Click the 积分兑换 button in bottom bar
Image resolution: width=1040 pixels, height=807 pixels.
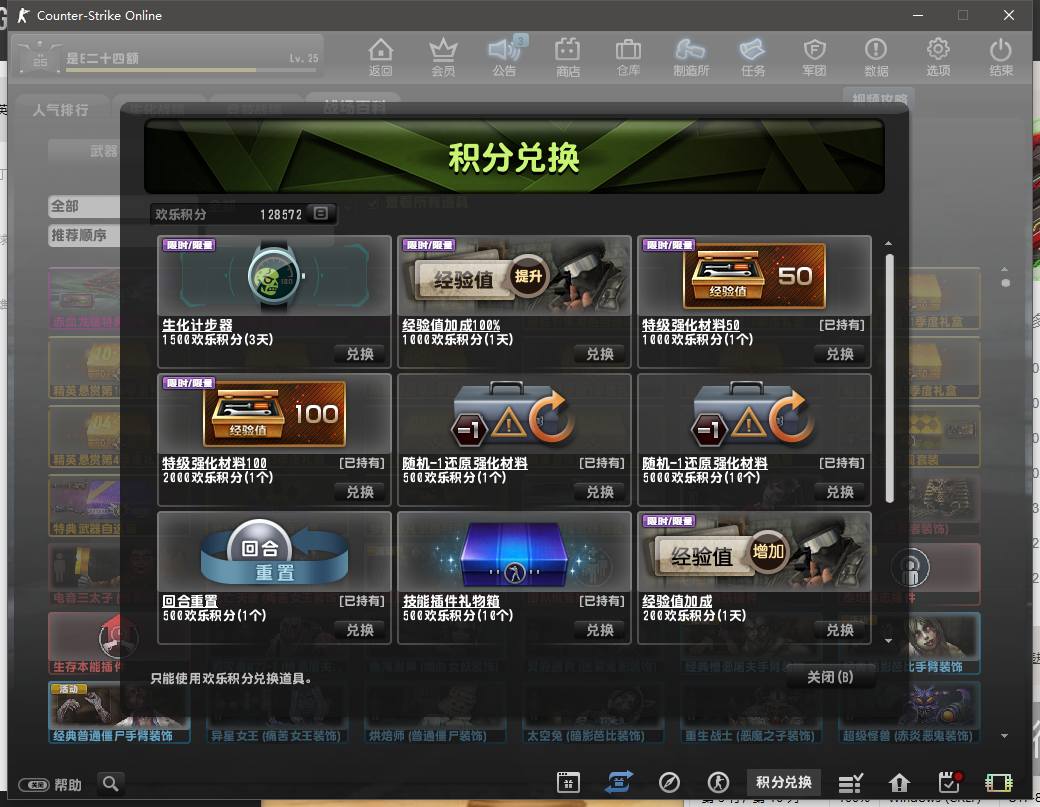click(784, 782)
